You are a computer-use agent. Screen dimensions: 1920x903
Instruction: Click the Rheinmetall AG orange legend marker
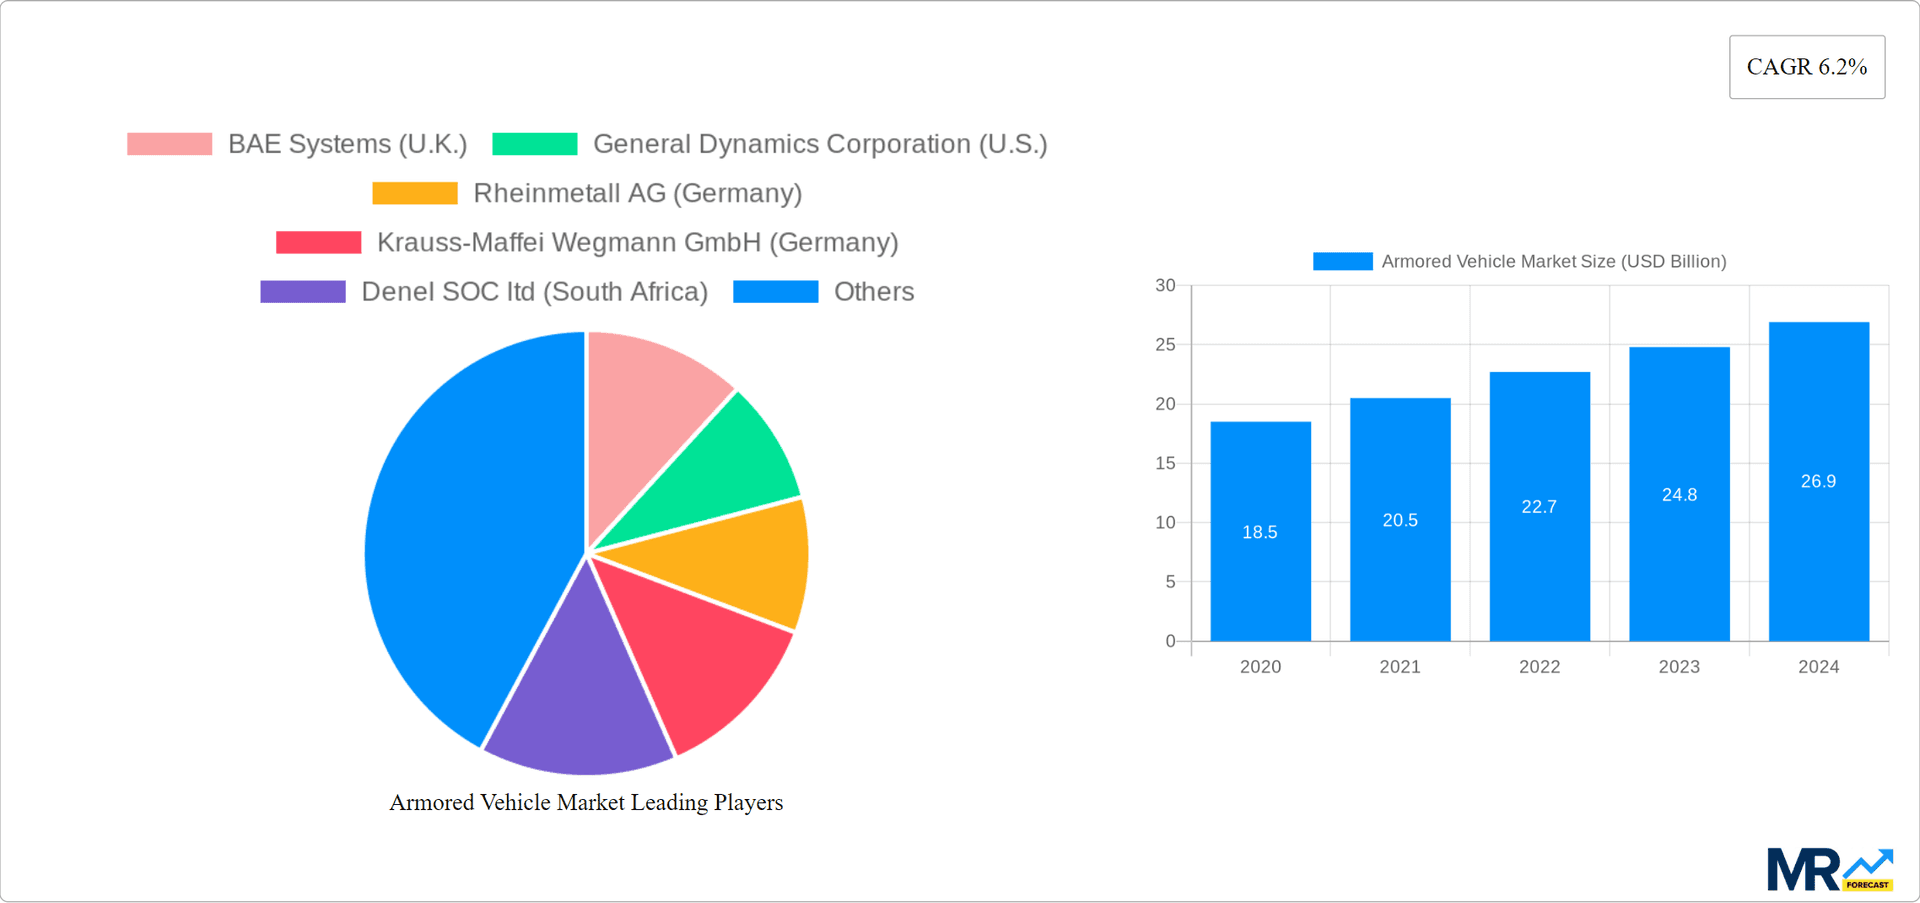click(414, 193)
